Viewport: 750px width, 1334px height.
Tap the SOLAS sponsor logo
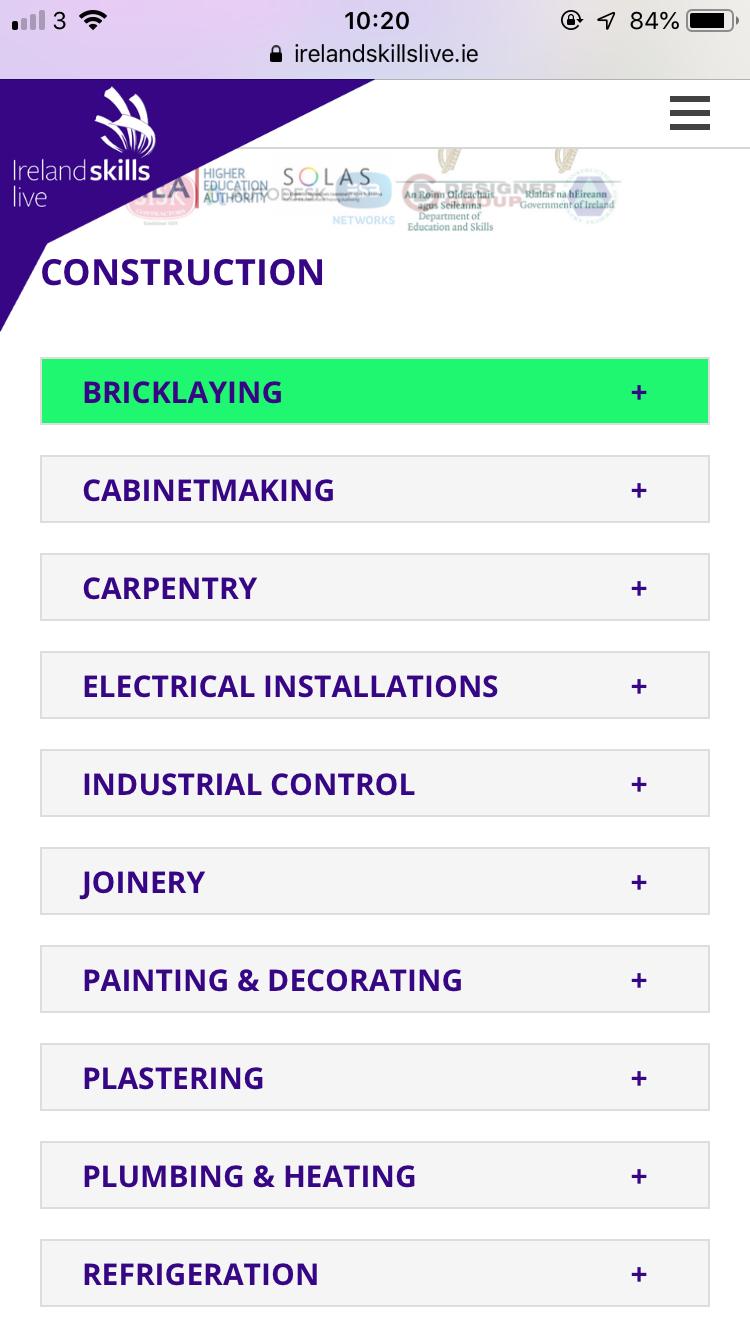point(327,182)
